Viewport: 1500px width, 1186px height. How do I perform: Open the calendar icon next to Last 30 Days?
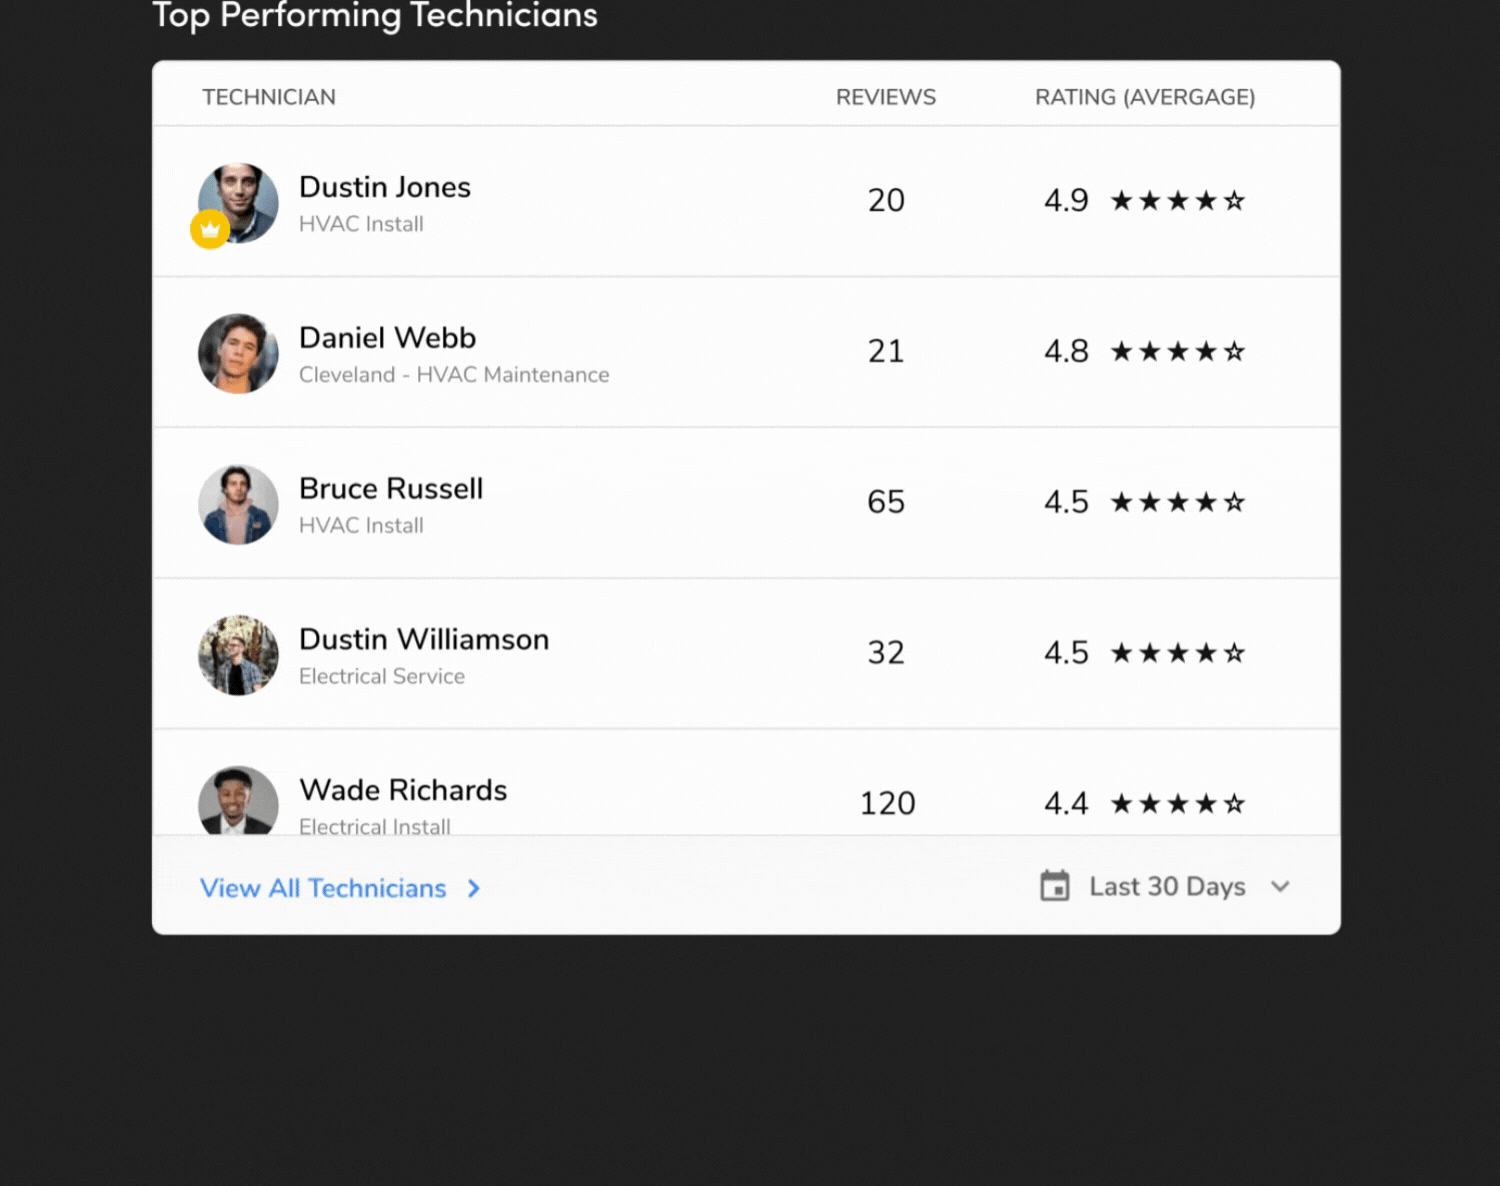coord(1056,886)
